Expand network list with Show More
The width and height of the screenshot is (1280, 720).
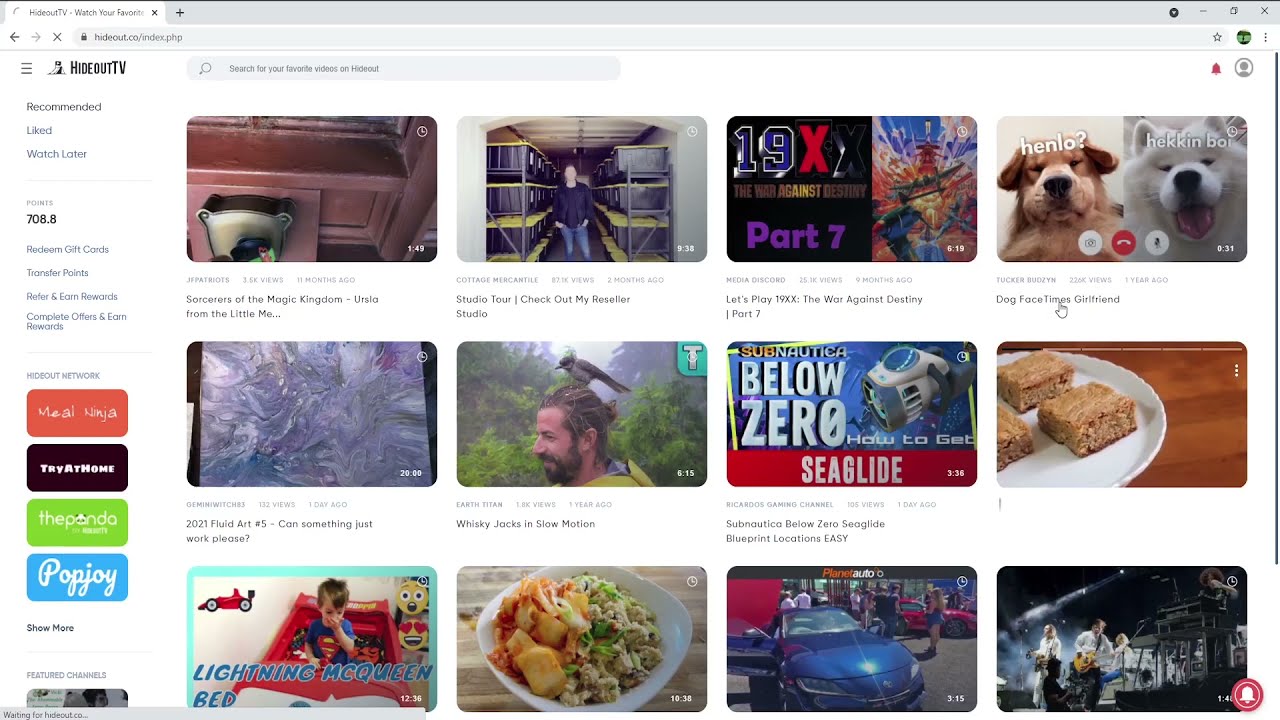[x=50, y=628]
